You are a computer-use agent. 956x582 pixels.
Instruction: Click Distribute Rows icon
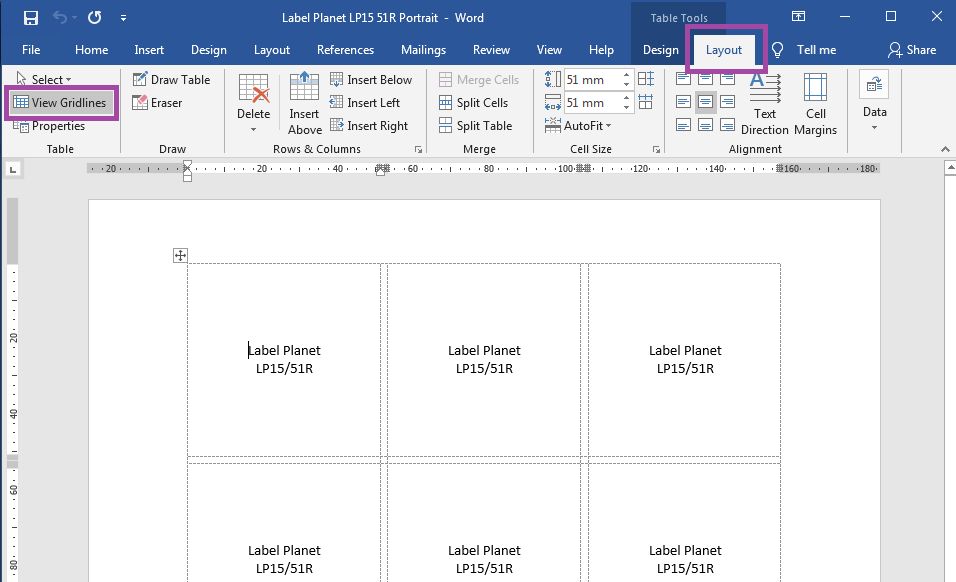pyautogui.click(x=646, y=79)
